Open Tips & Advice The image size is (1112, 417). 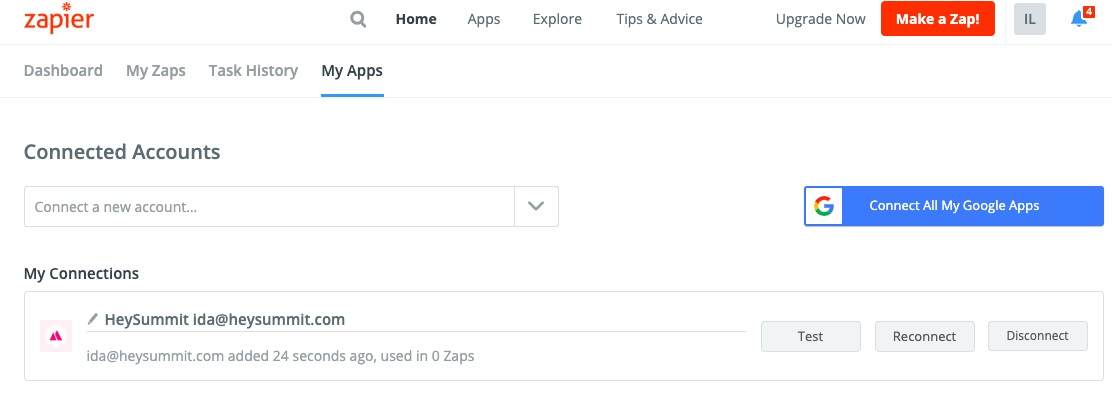coord(660,19)
